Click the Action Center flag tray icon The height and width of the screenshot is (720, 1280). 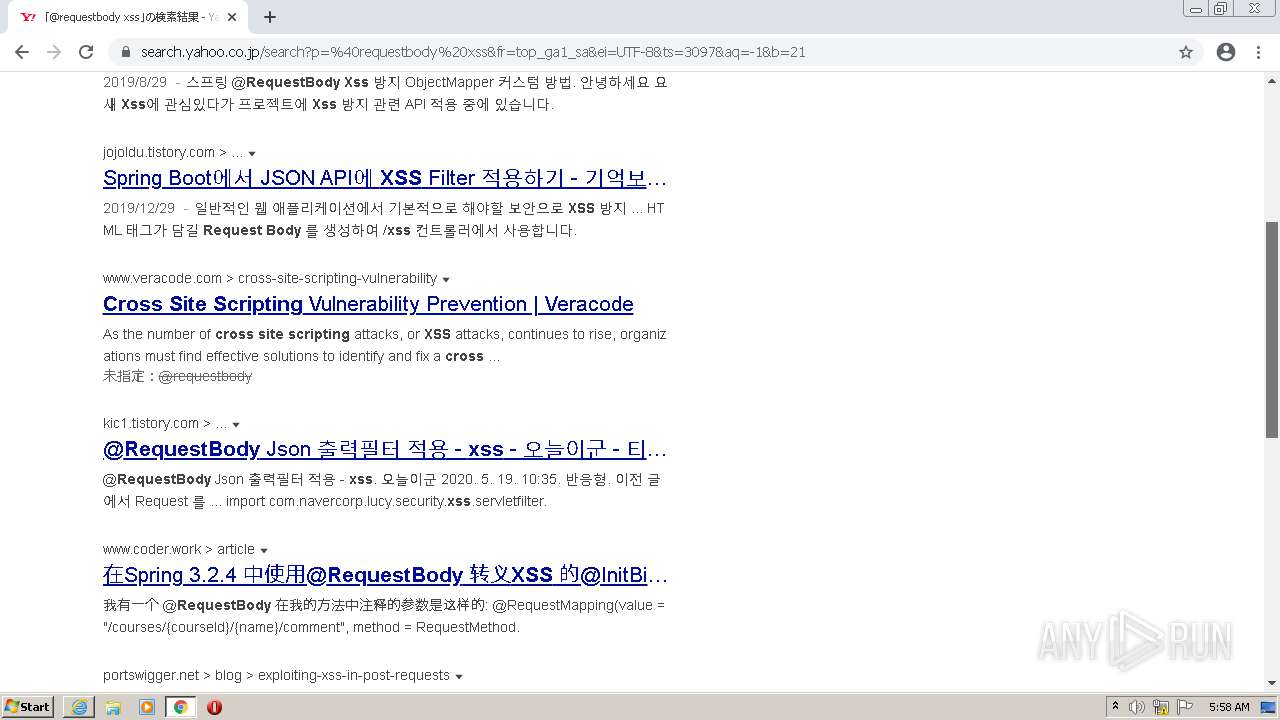tap(1185, 707)
